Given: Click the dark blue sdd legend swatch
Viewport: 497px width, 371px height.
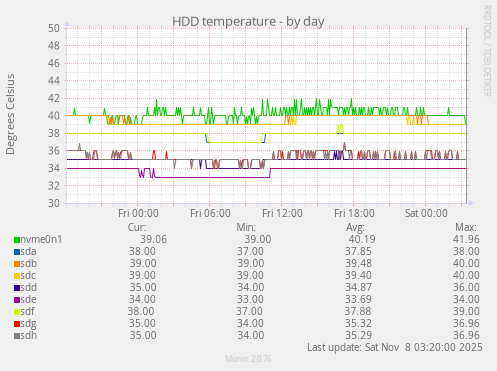Looking at the screenshot, I should [17, 288].
